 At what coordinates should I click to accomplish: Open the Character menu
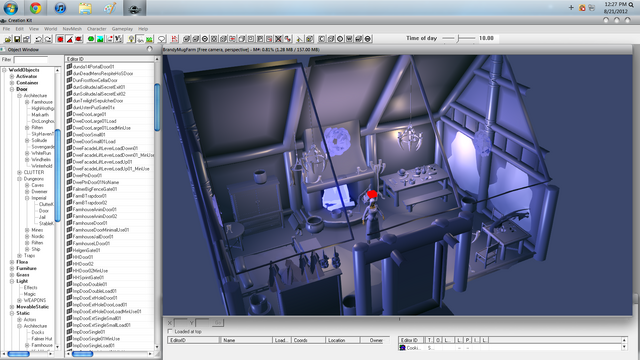coord(97,29)
